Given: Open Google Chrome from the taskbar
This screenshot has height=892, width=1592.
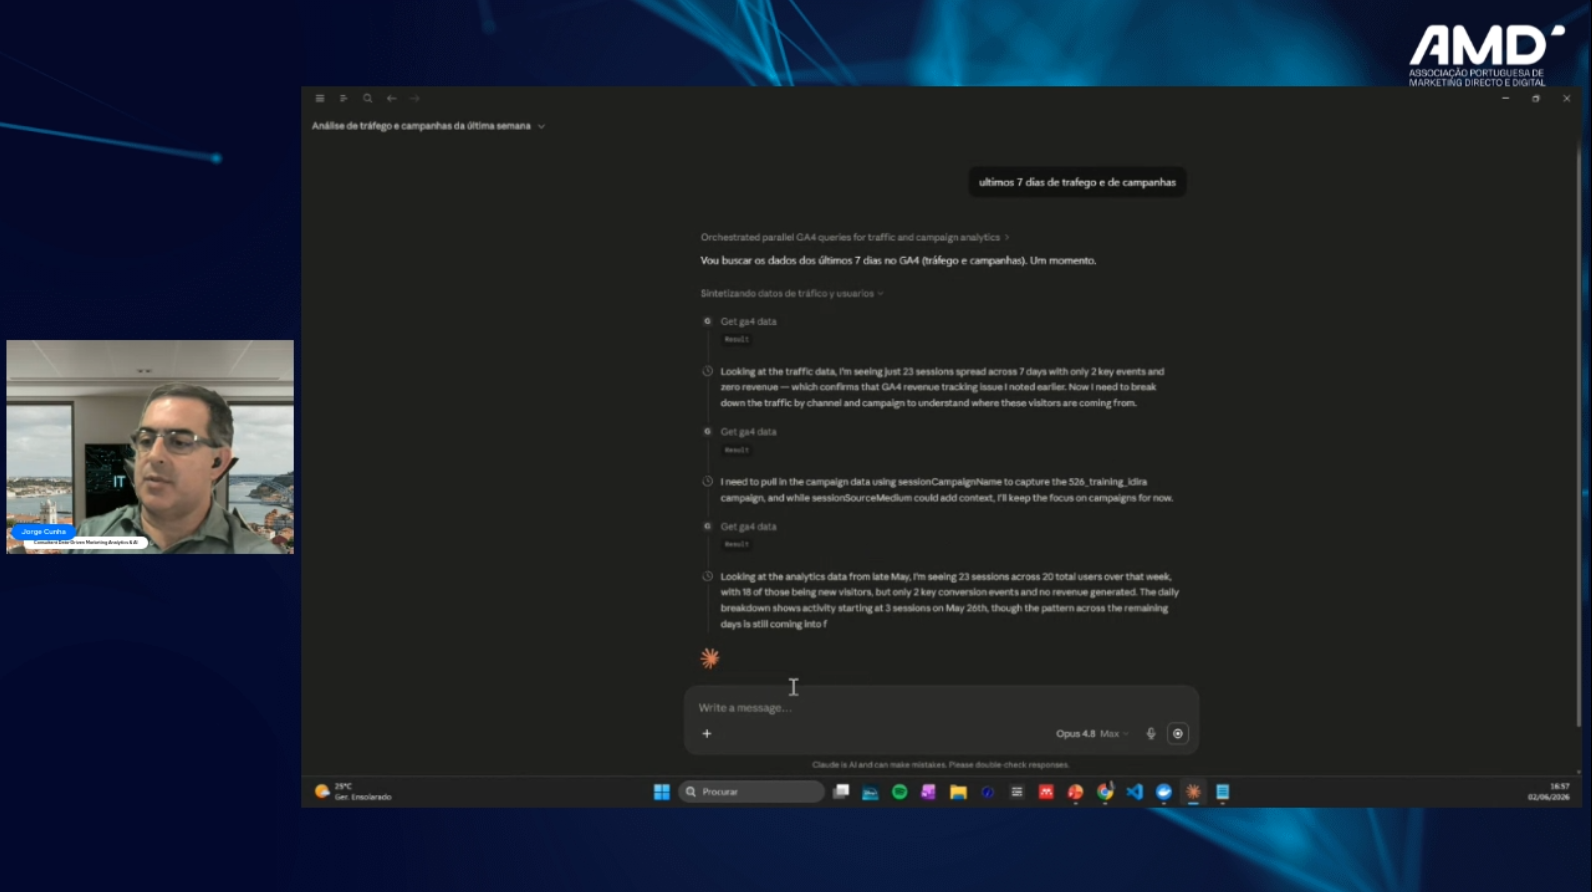Looking at the screenshot, I should [1105, 791].
